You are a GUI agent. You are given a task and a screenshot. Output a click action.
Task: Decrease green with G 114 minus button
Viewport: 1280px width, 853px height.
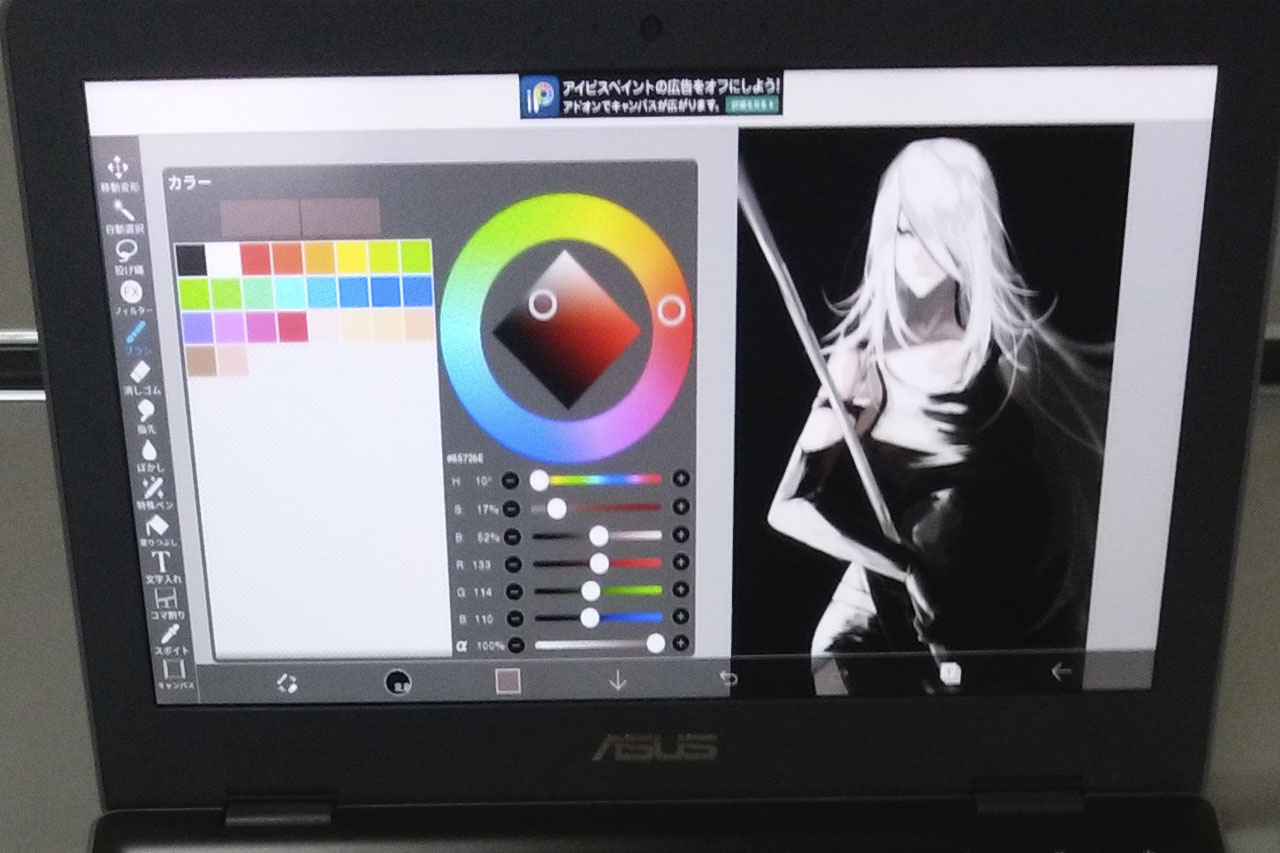(514, 591)
